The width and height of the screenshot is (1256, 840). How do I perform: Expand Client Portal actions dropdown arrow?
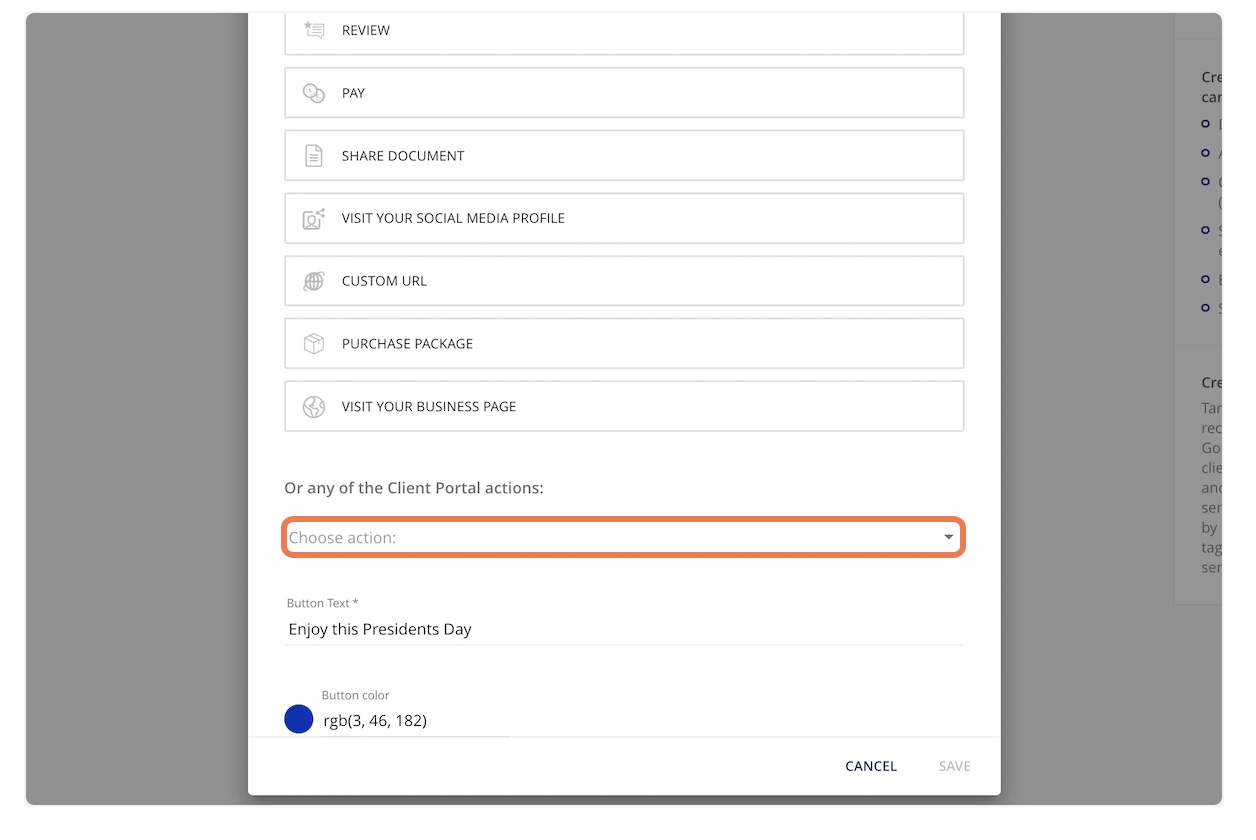[x=948, y=537]
